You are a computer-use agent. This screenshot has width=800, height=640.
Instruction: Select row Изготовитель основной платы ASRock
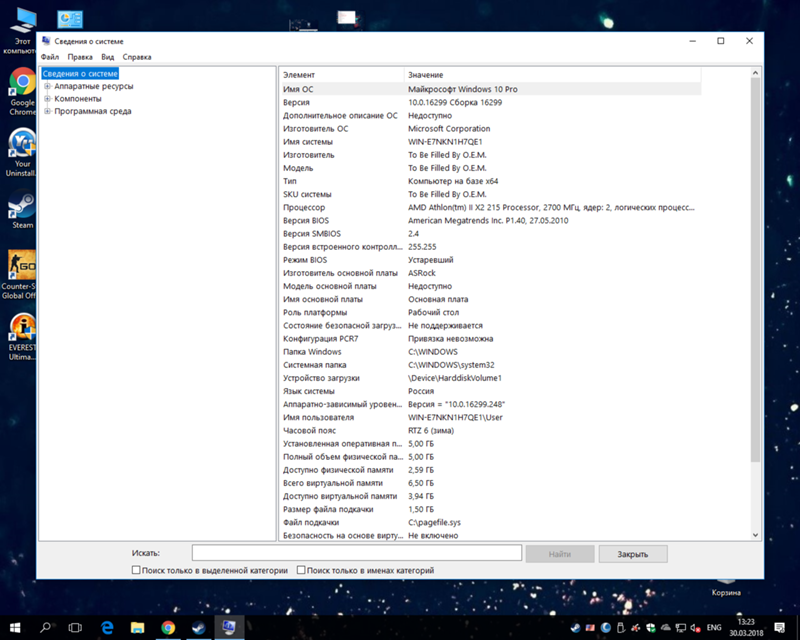(490, 274)
